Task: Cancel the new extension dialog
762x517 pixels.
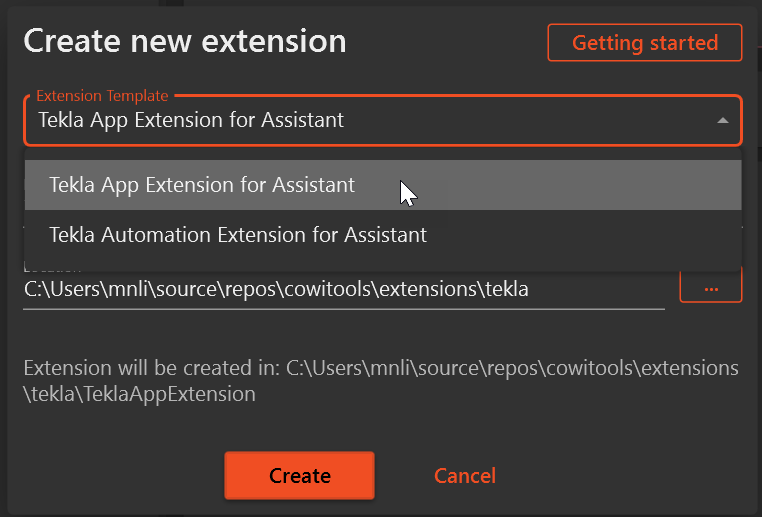Action: pyautogui.click(x=464, y=476)
